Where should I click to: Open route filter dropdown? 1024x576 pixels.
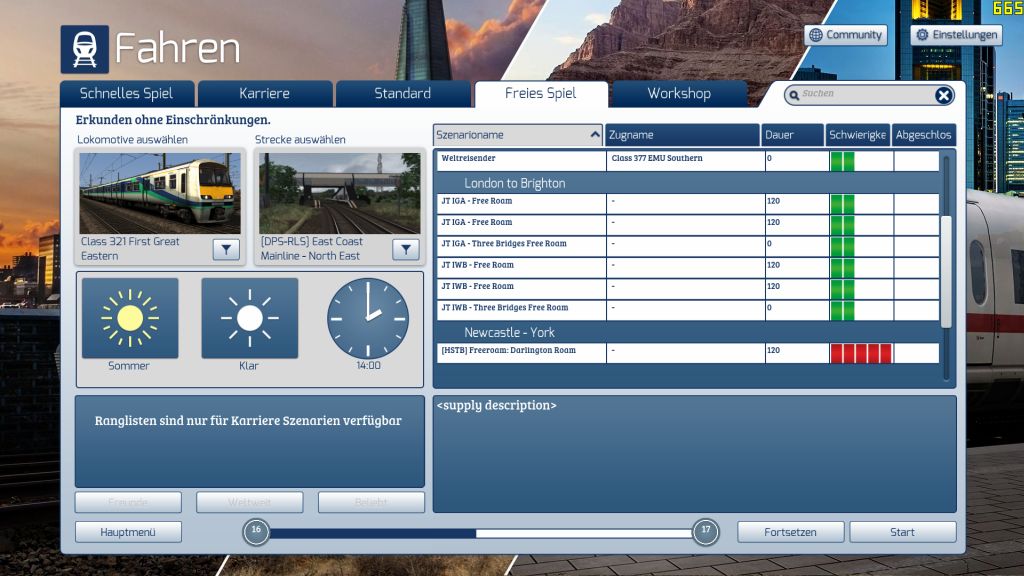pos(406,249)
